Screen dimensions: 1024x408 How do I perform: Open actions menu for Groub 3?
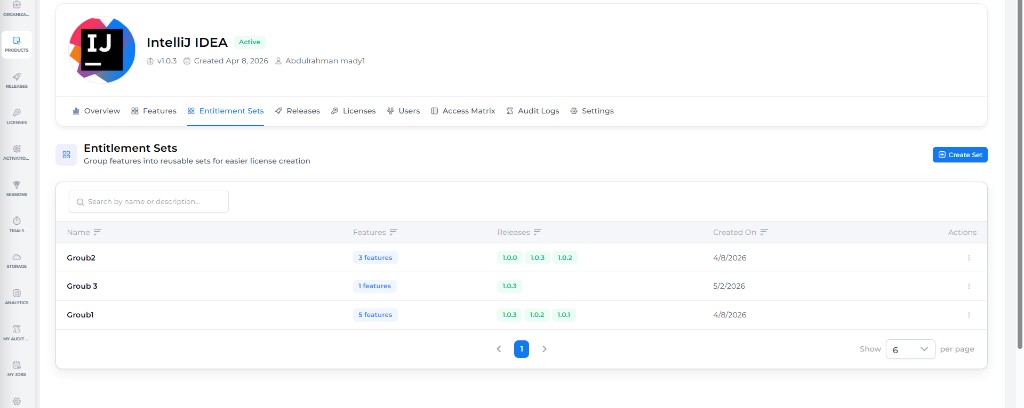[968, 286]
